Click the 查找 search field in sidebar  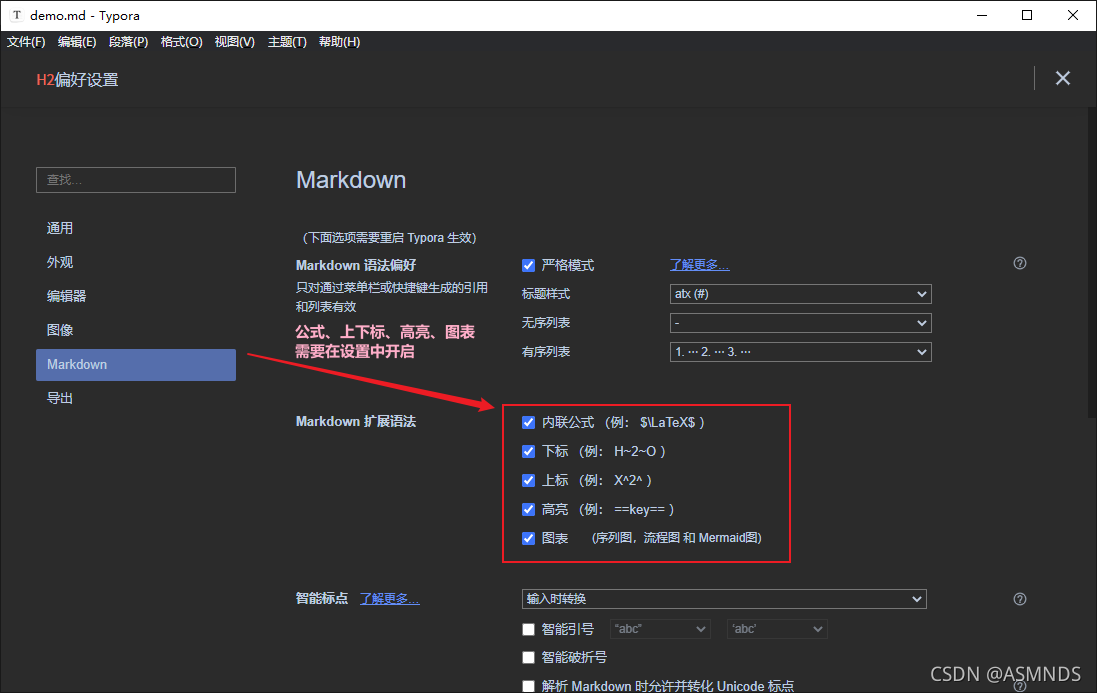[x=135, y=180]
